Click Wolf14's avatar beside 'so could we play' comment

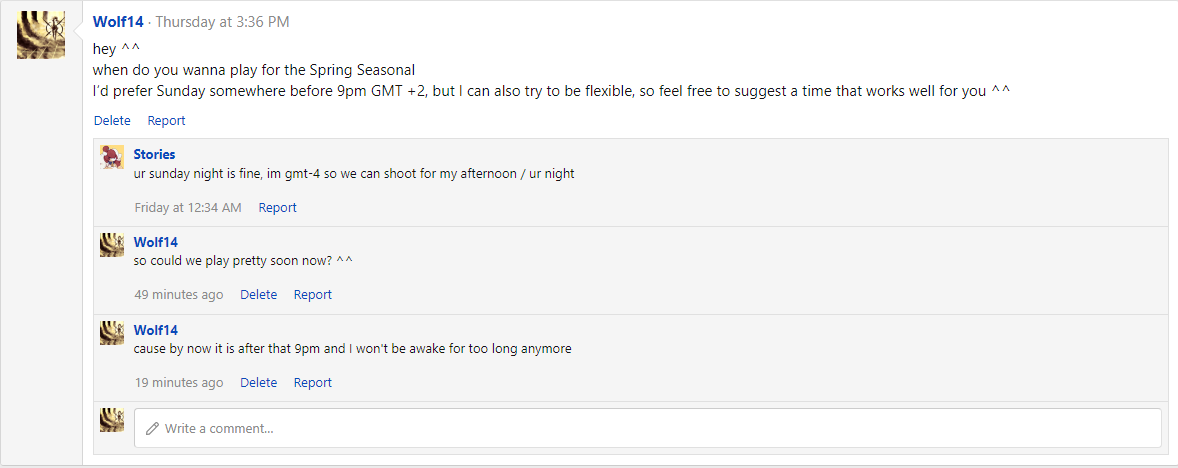click(112, 245)
